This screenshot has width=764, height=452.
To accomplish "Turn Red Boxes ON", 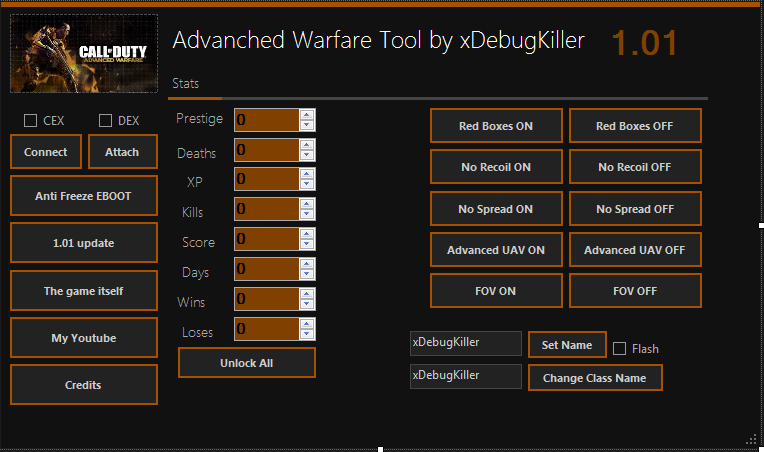I will [496, 126].
